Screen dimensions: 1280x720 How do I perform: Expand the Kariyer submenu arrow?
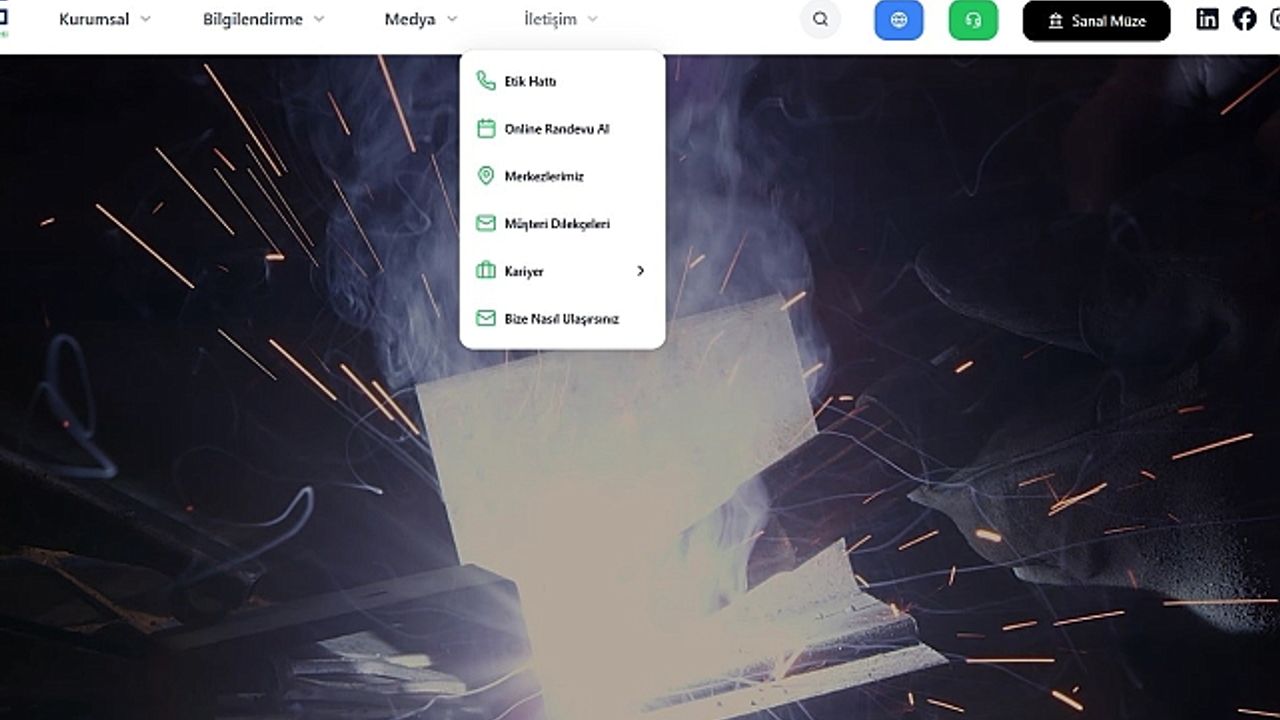click(640, 271)
